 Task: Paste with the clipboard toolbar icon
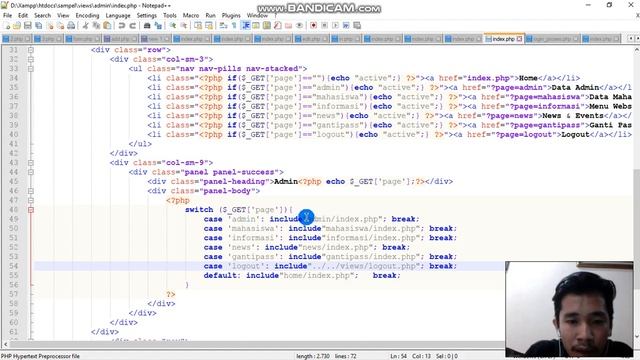point(107,25)
